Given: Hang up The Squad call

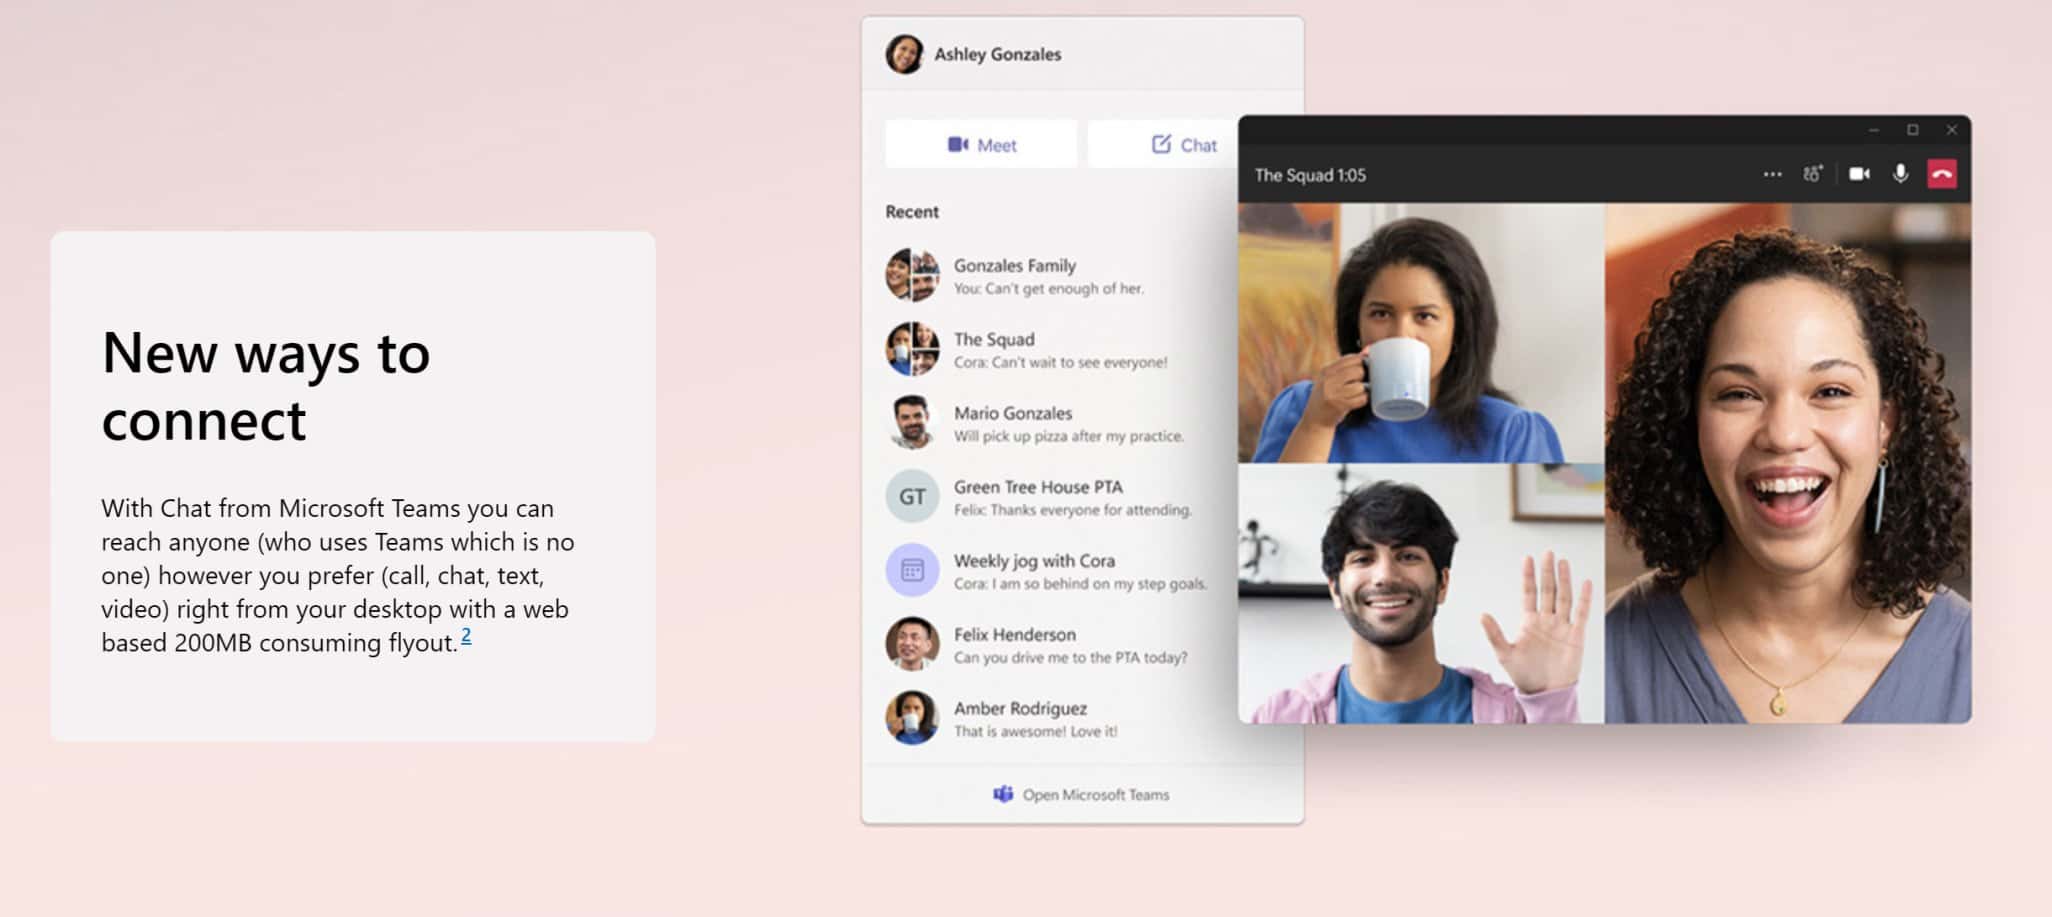Looking at the screenshot, I should pos(1942,175).
